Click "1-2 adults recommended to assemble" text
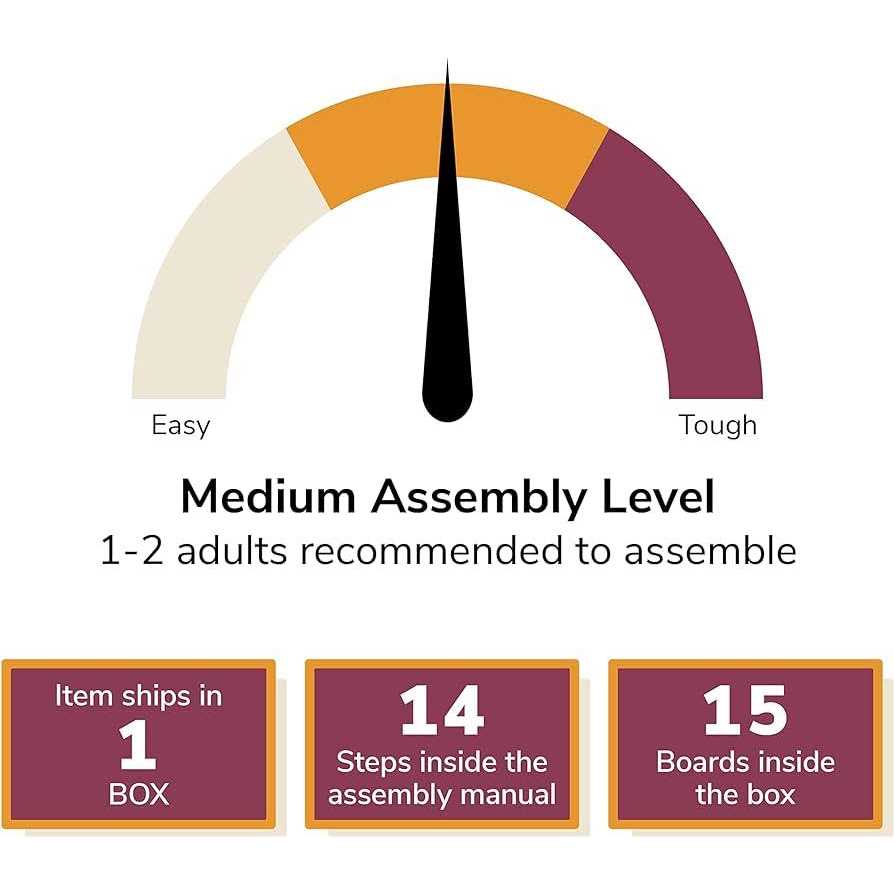 (447, 551)
